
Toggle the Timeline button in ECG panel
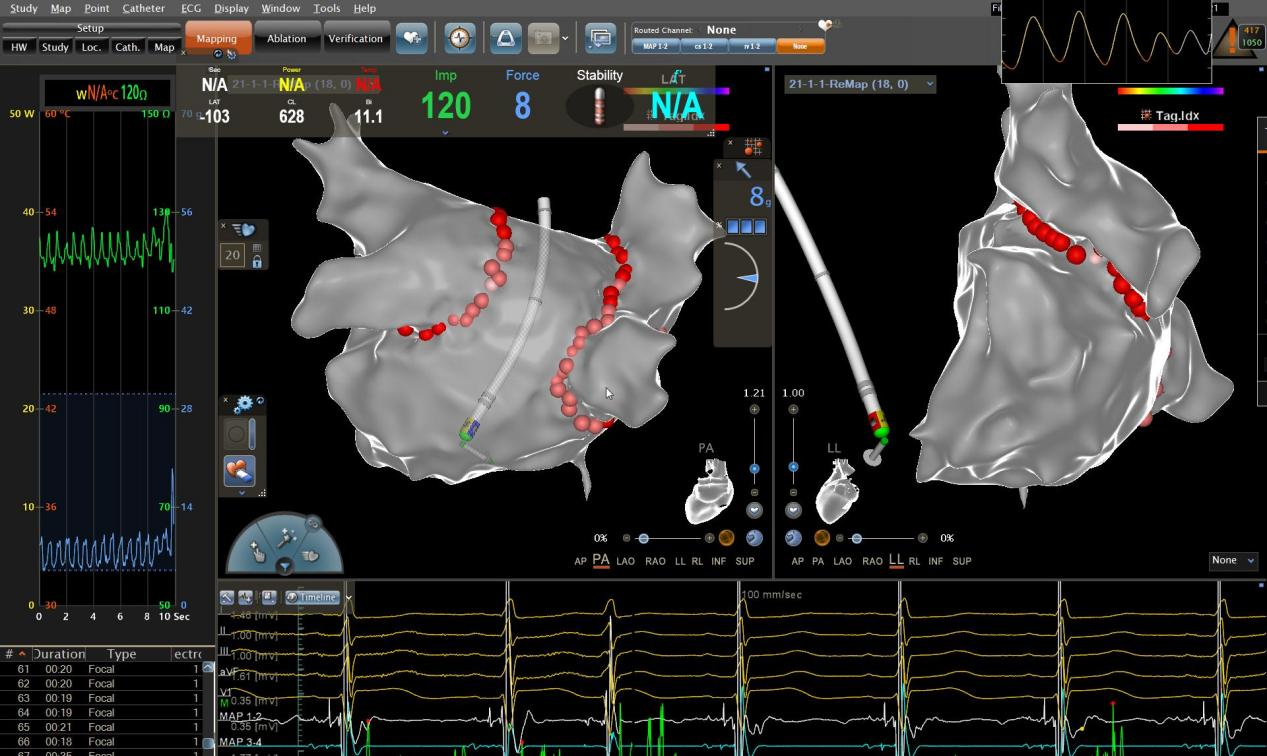click(312, 597)
